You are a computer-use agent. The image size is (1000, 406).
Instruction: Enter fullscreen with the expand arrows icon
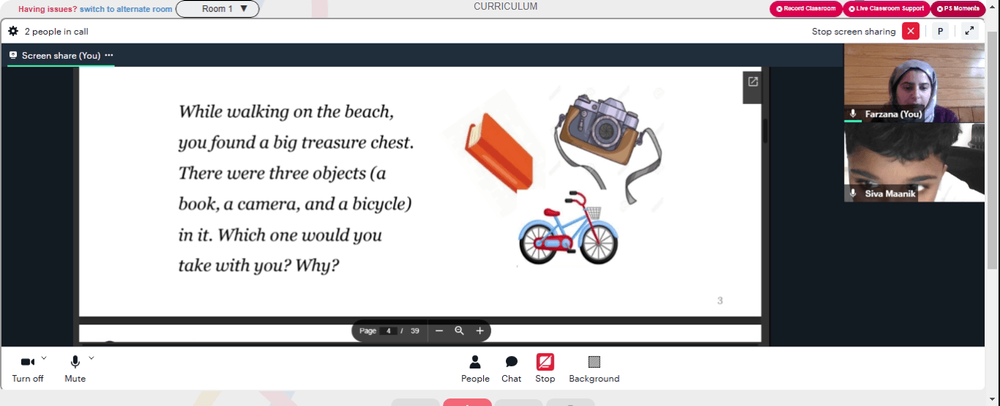pyautogui.click(x=969, y=31)
